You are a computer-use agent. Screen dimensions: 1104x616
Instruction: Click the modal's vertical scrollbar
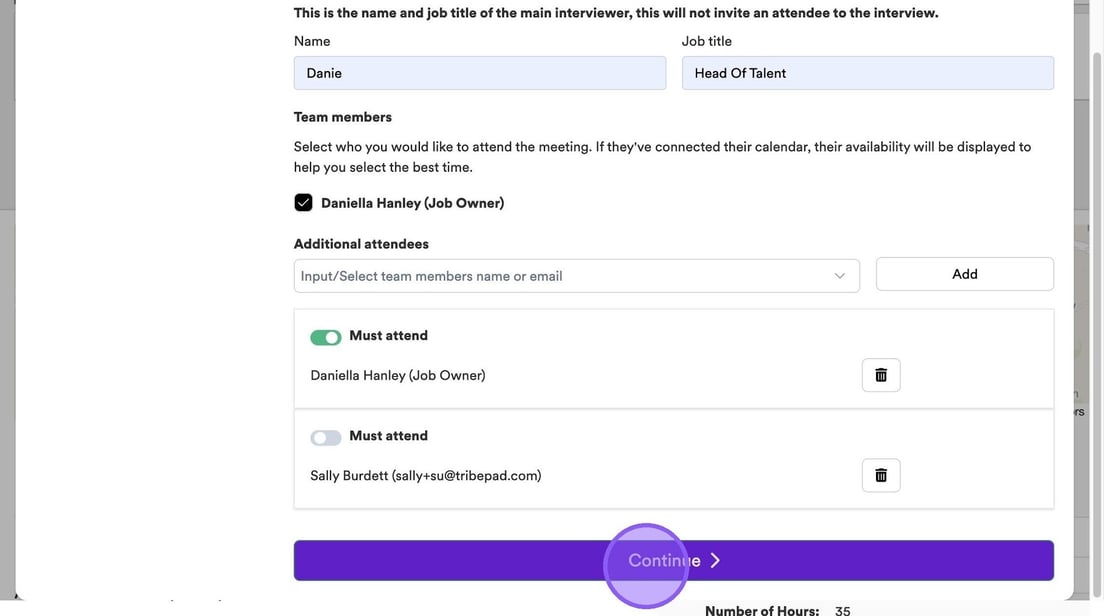1096,120
